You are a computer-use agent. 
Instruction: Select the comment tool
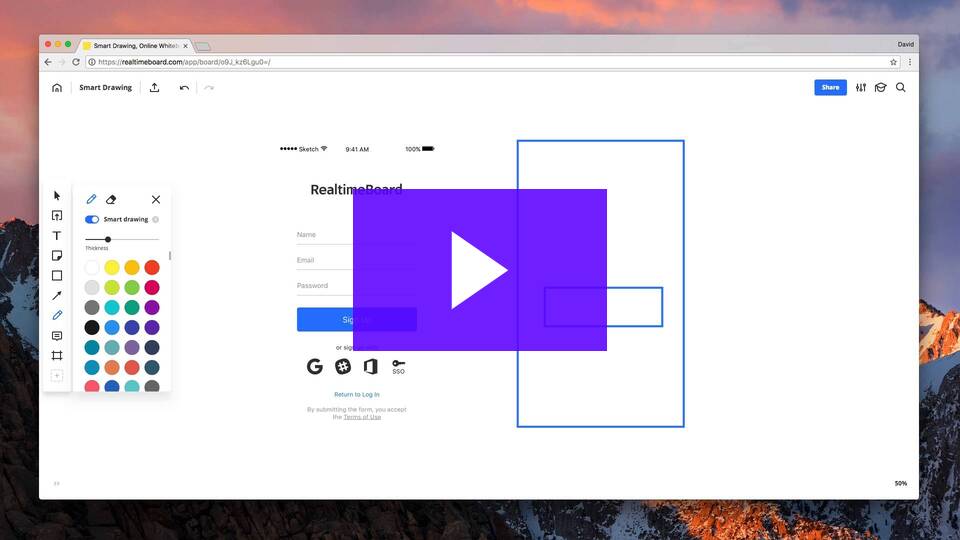[57, 336]
